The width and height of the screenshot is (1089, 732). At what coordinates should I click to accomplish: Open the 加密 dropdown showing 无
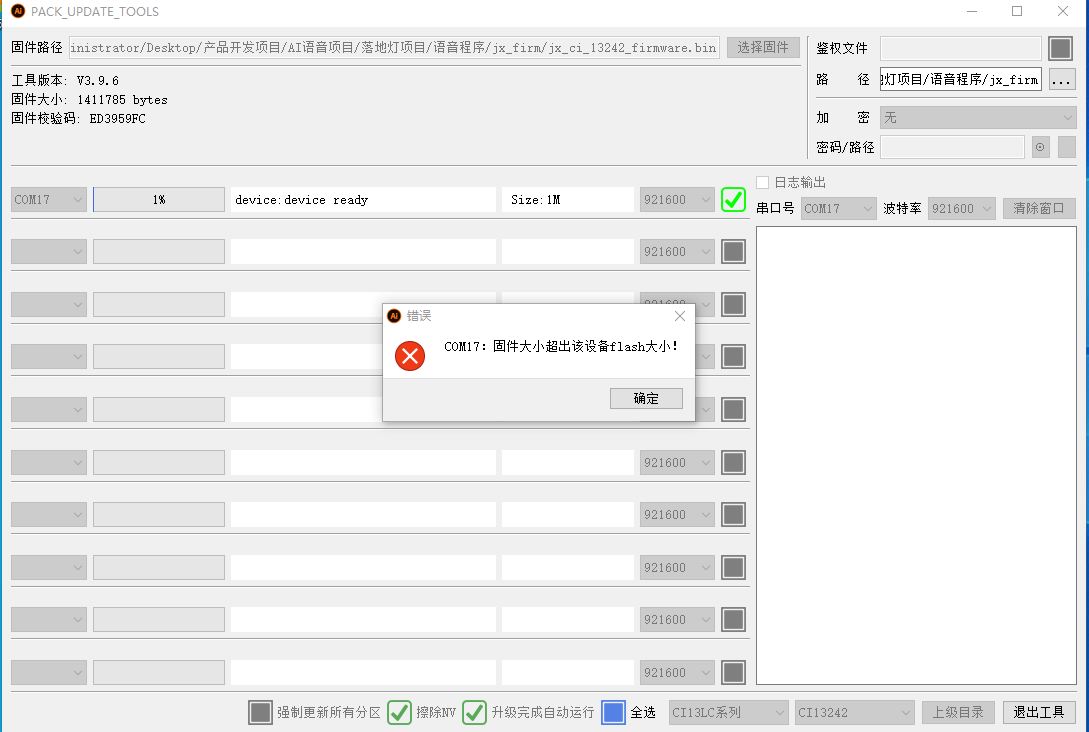(x=976, y=116)
